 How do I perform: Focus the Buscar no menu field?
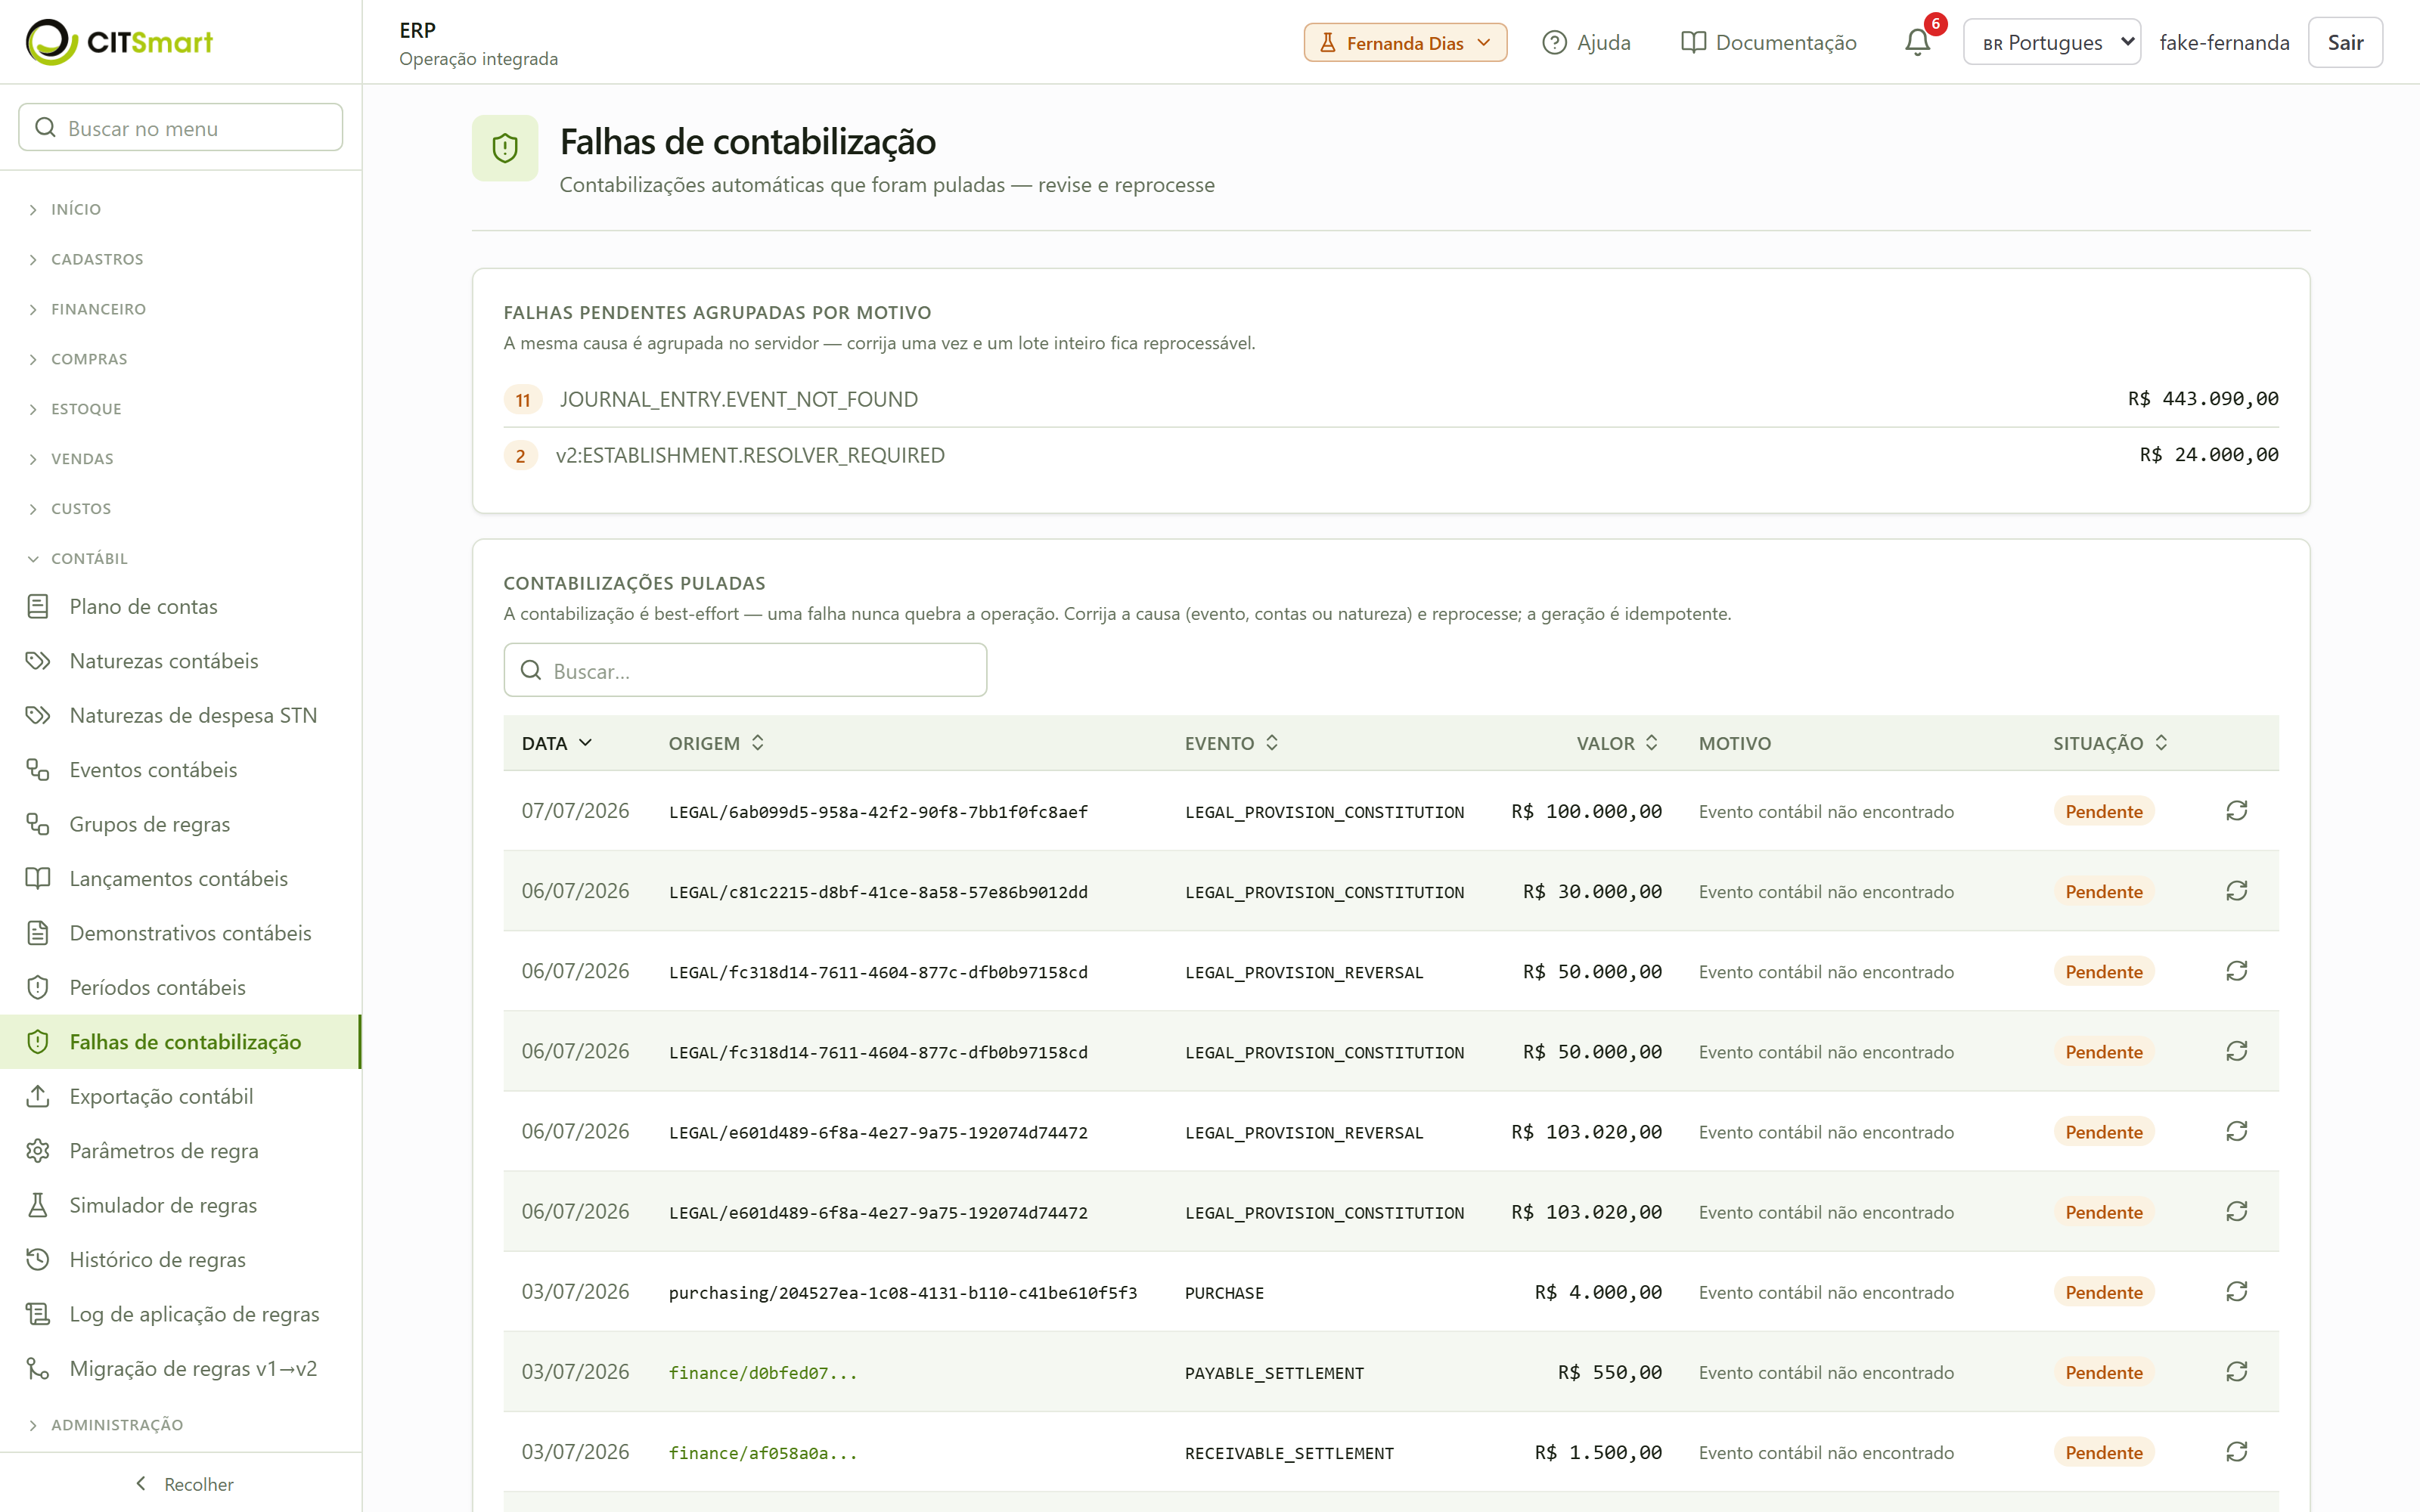tap(181, 127)
